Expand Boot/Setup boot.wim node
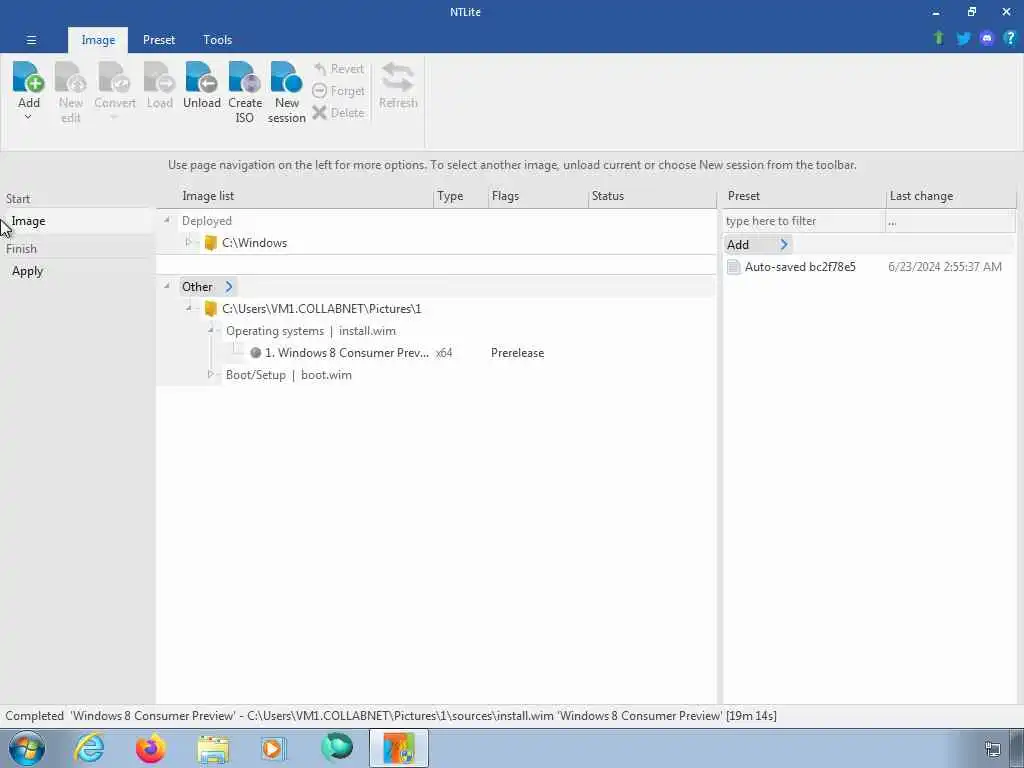Screen dimensions: 1024x768 pyautogui.click(x=211, y=374)
